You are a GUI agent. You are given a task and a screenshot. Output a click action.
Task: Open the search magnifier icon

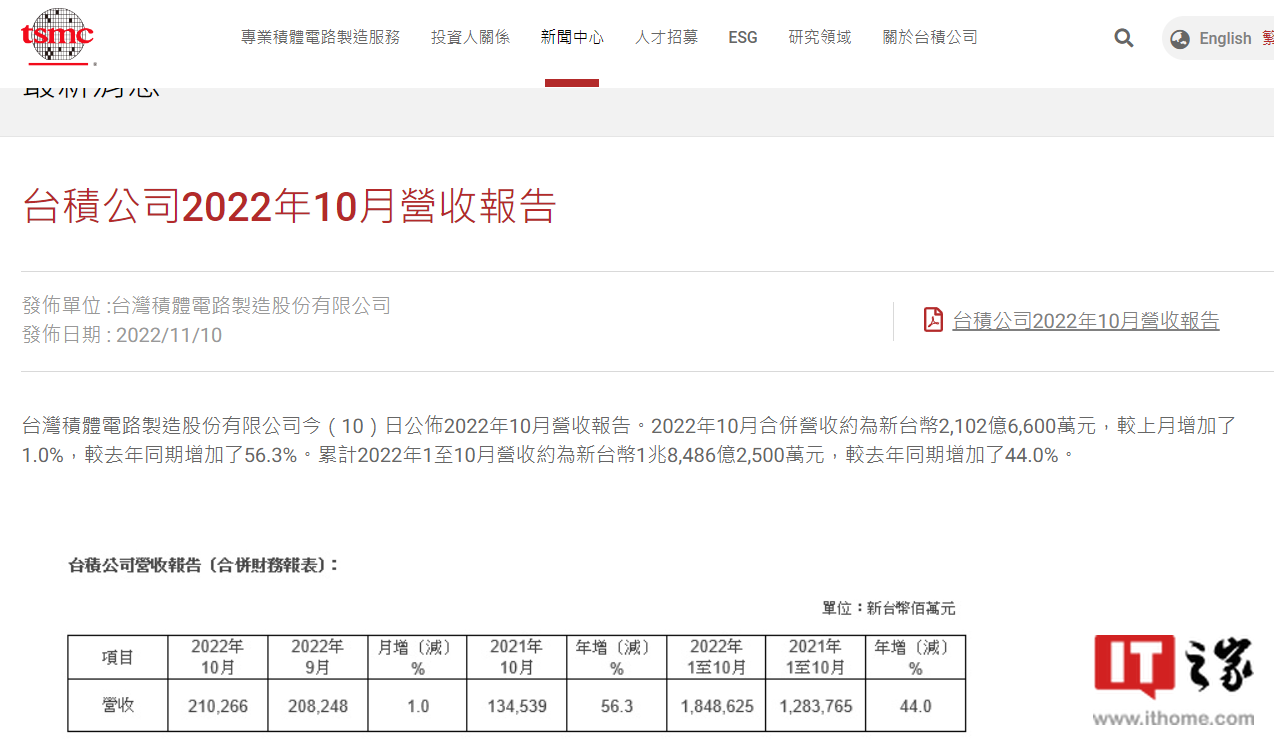[1124, 38]
